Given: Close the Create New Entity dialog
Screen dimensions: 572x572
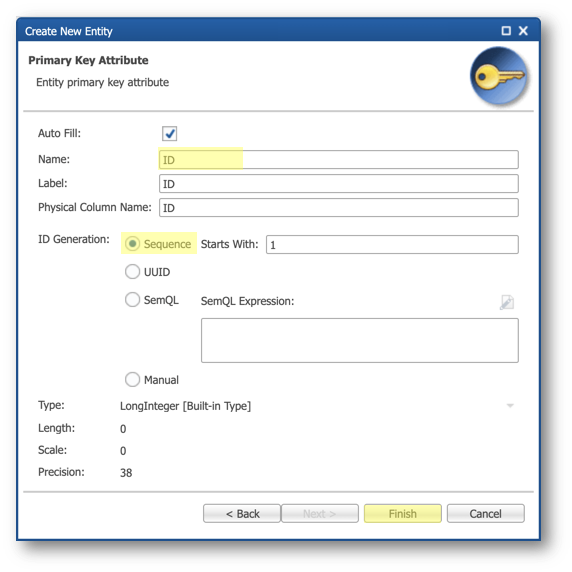Looking at the screenshot, I should (x=523, y=31).
